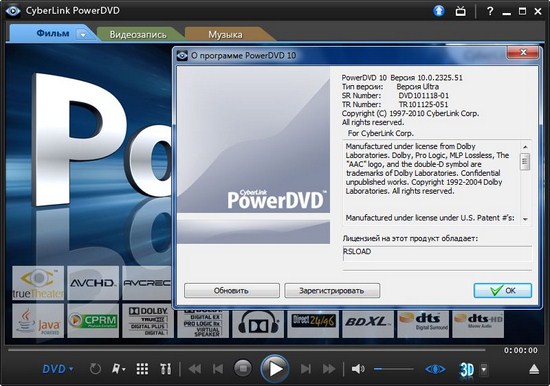Open the TV mode icon in title bar

(461, 11)
